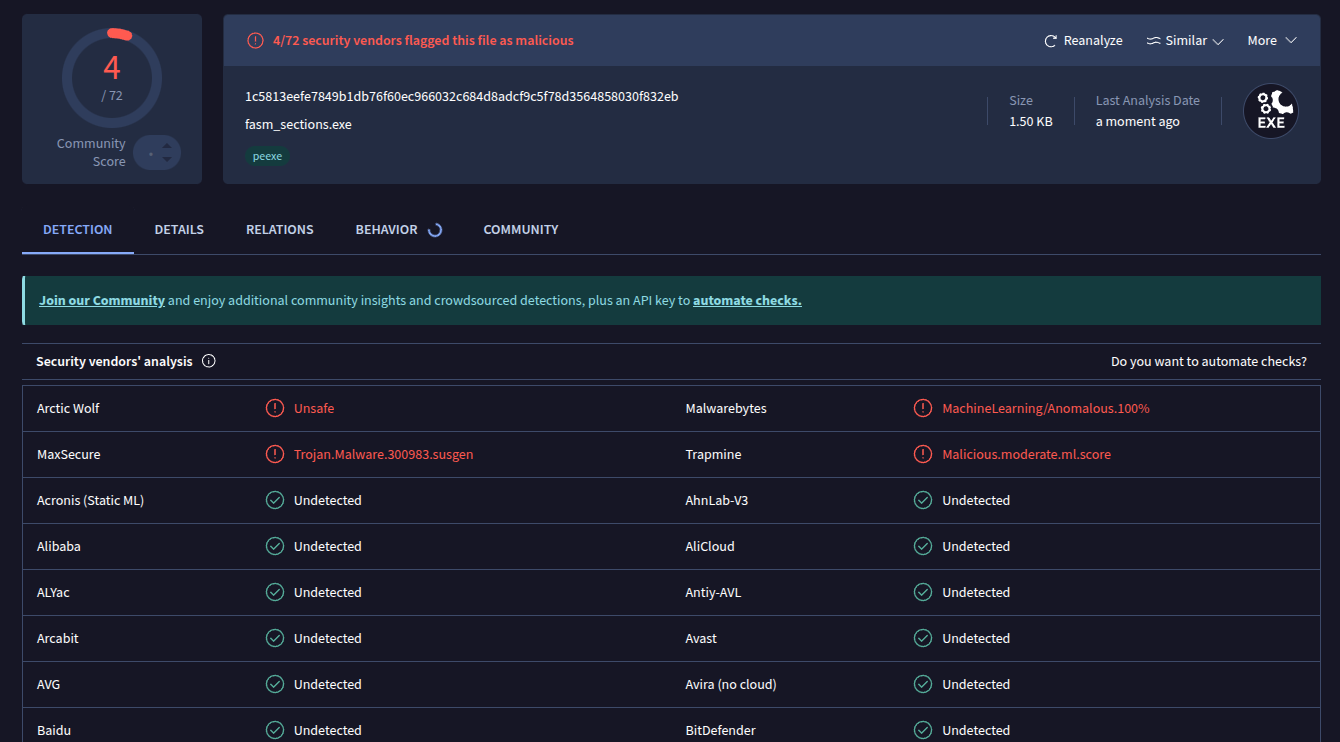Switch to the Detection tab
Screen dimensions: 1340x742
pyautogui.click(x=78, y=230)
